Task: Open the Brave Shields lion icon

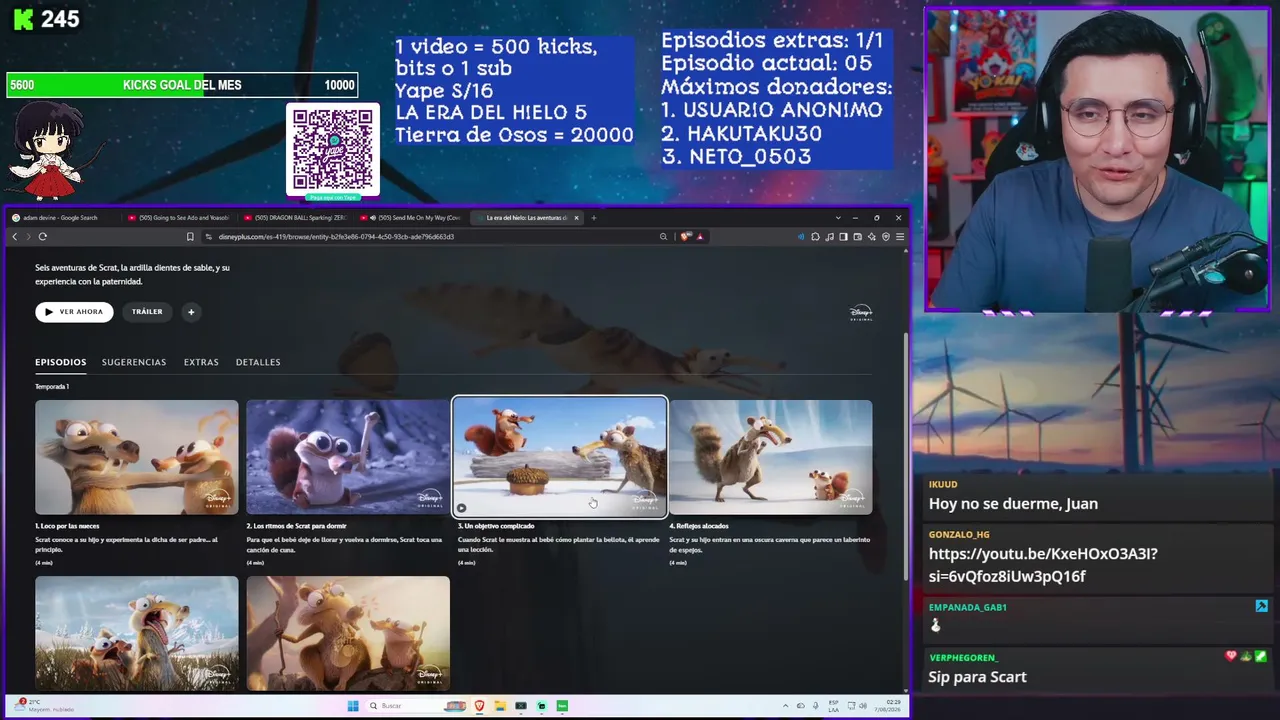Action: click(685, 237)
